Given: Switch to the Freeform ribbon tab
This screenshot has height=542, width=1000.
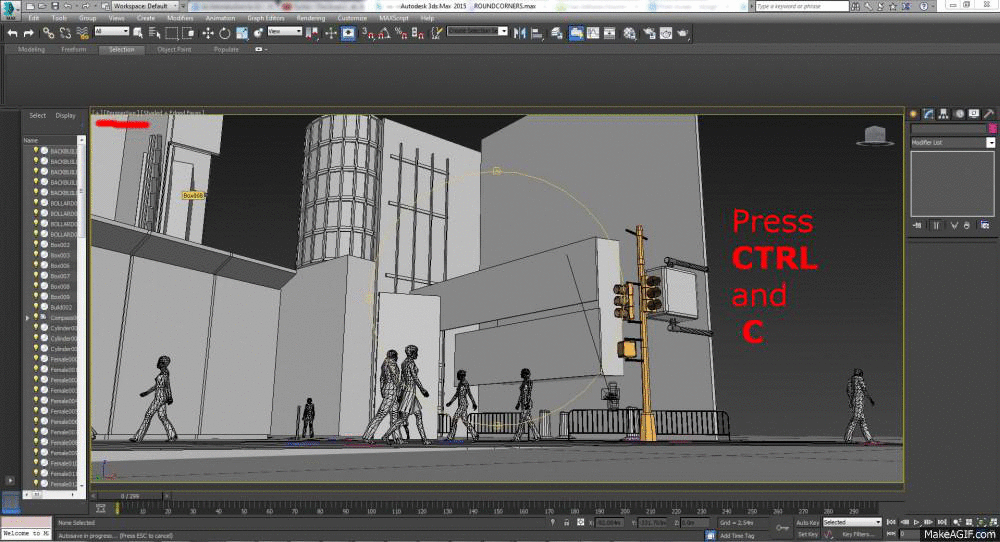Looking at the screenshot, I should point(73,49).
